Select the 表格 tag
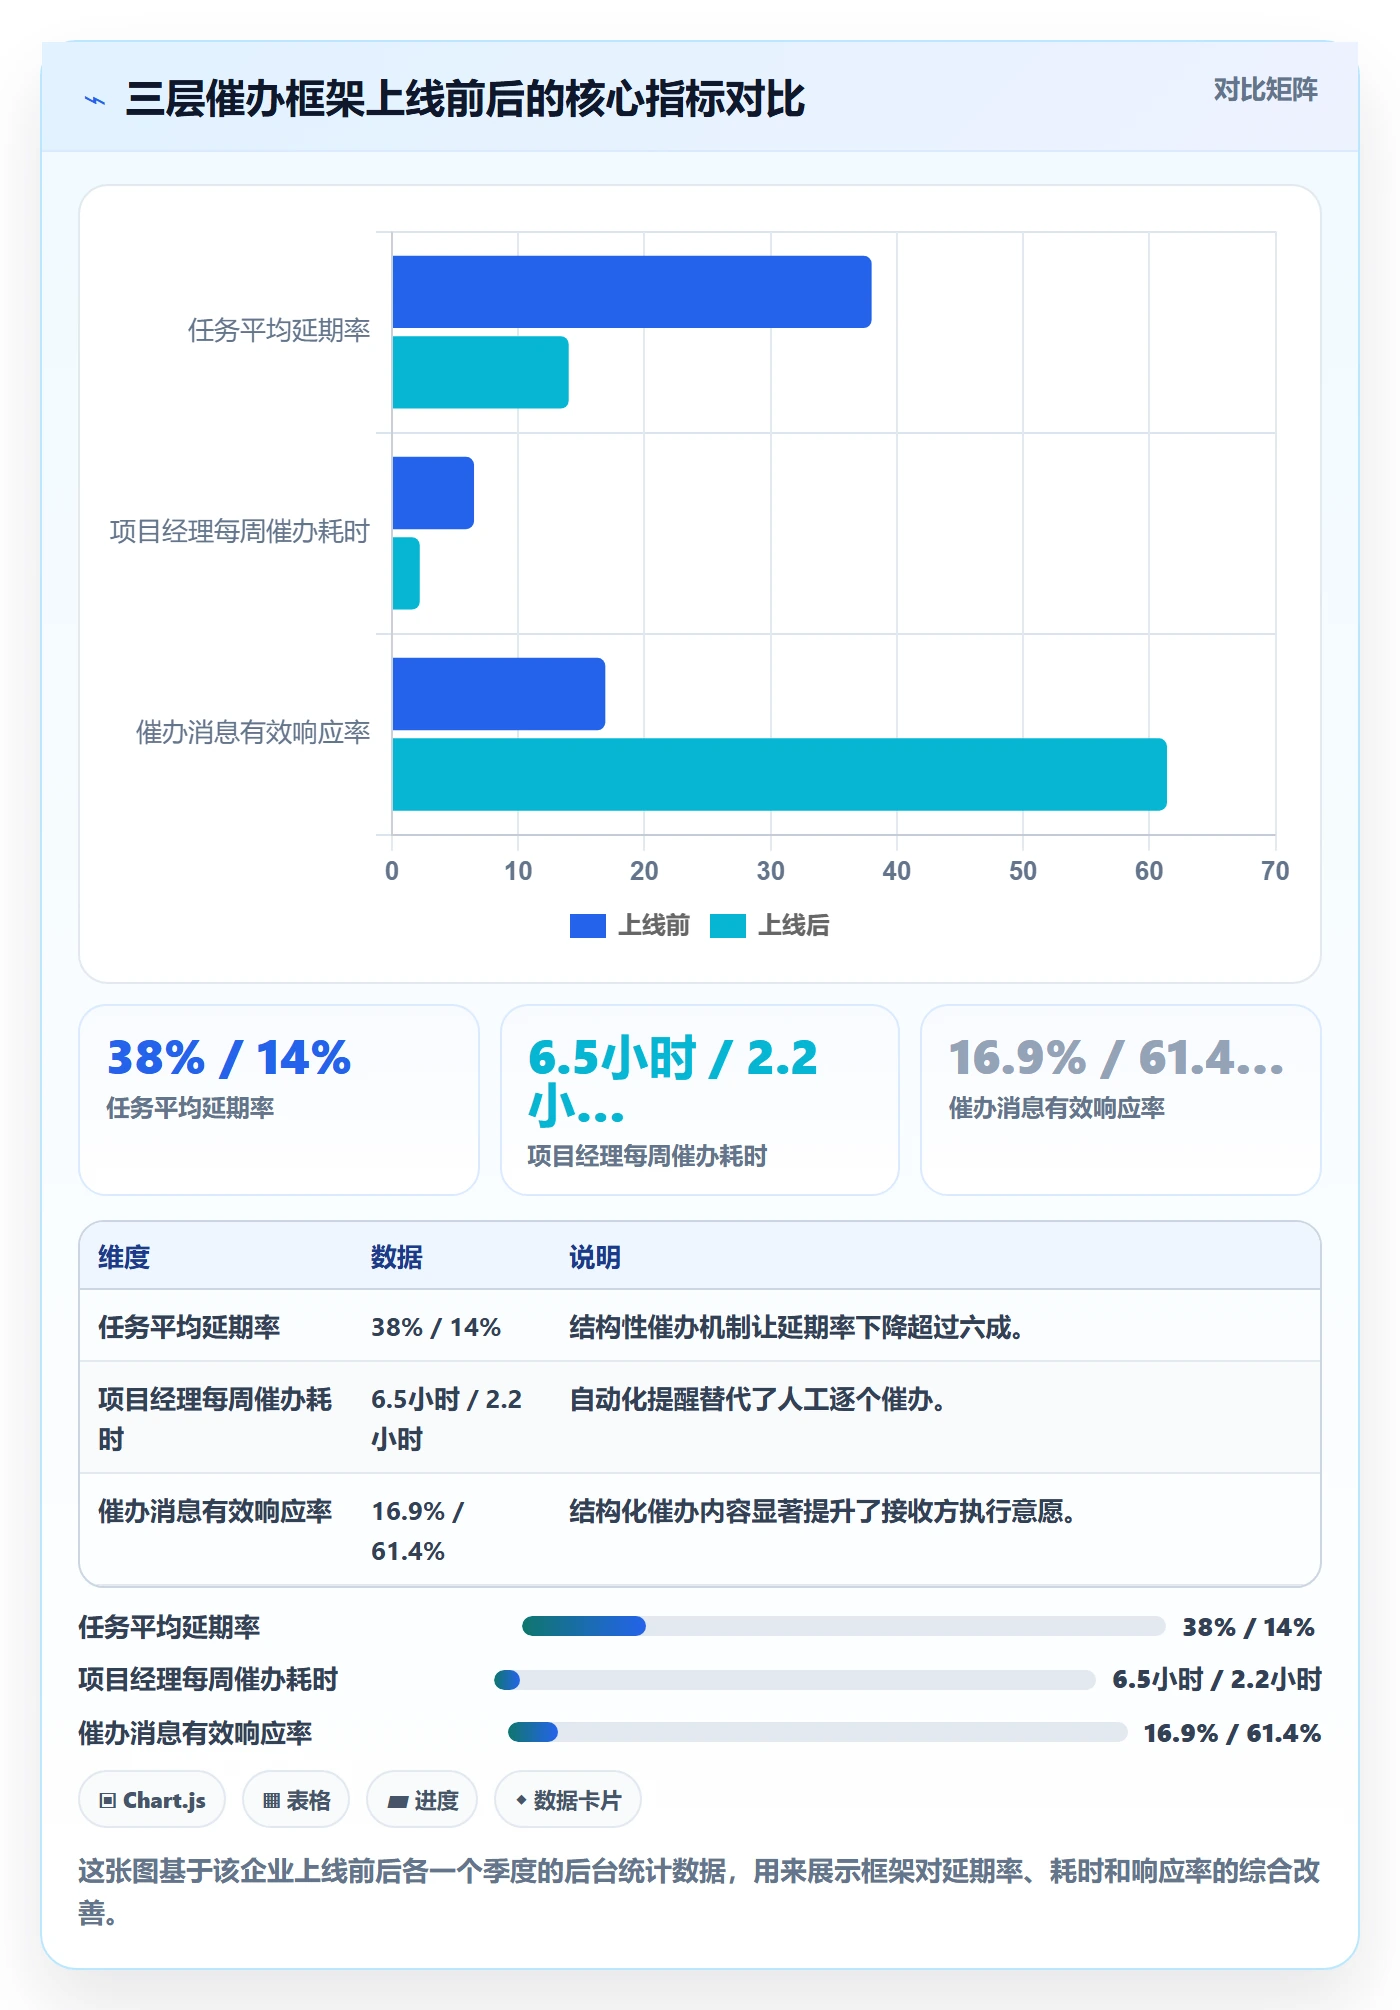This screenshot has width=1400, height=2010. (296, 1800)
